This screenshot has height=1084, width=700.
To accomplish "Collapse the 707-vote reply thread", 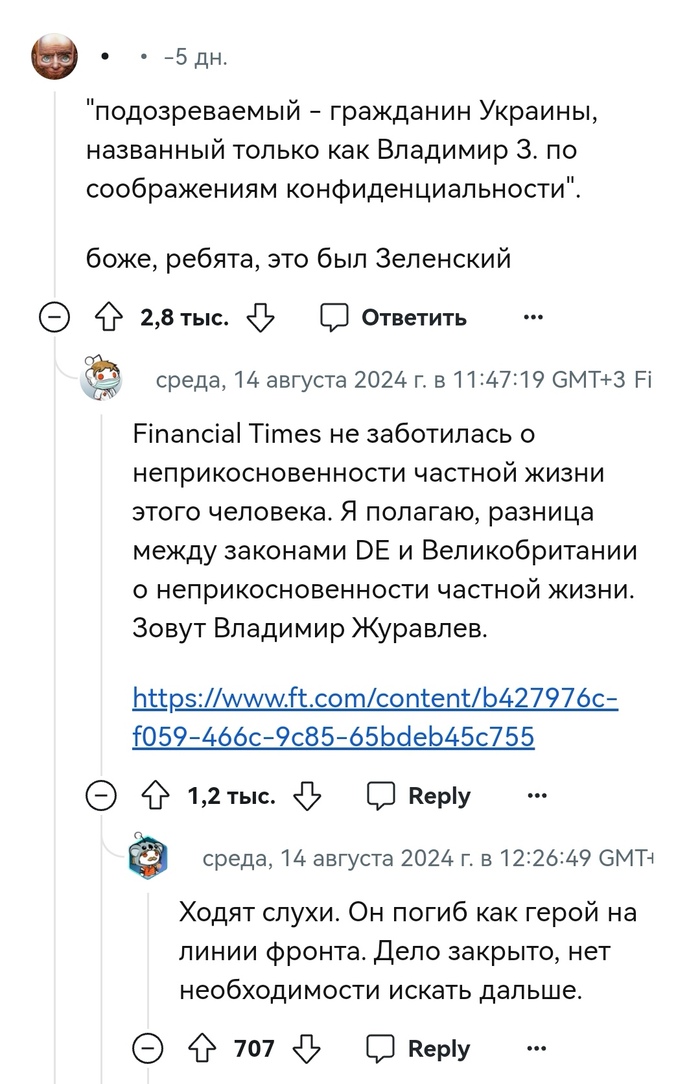I will point(147,1048).
